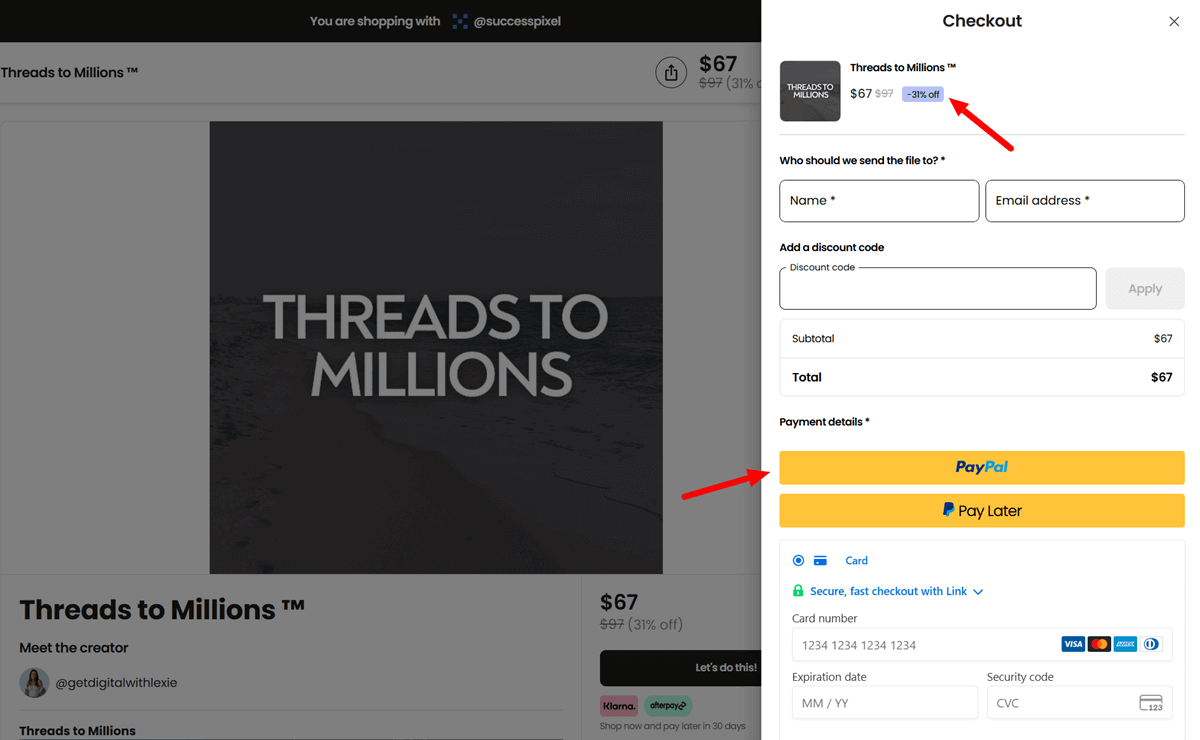This screenshot has height=740, width=1200.
Task: Select the Card payment method tab
Action: click(856, 560)
